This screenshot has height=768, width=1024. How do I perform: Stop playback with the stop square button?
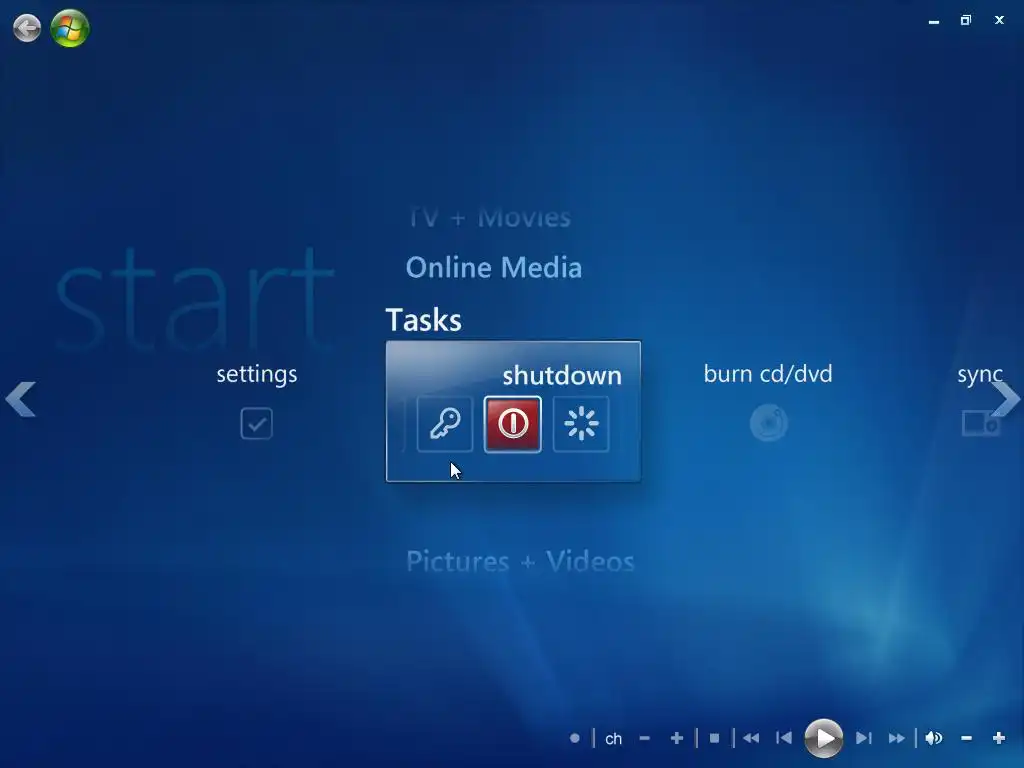pyautogui.click(x=714, y=739)
